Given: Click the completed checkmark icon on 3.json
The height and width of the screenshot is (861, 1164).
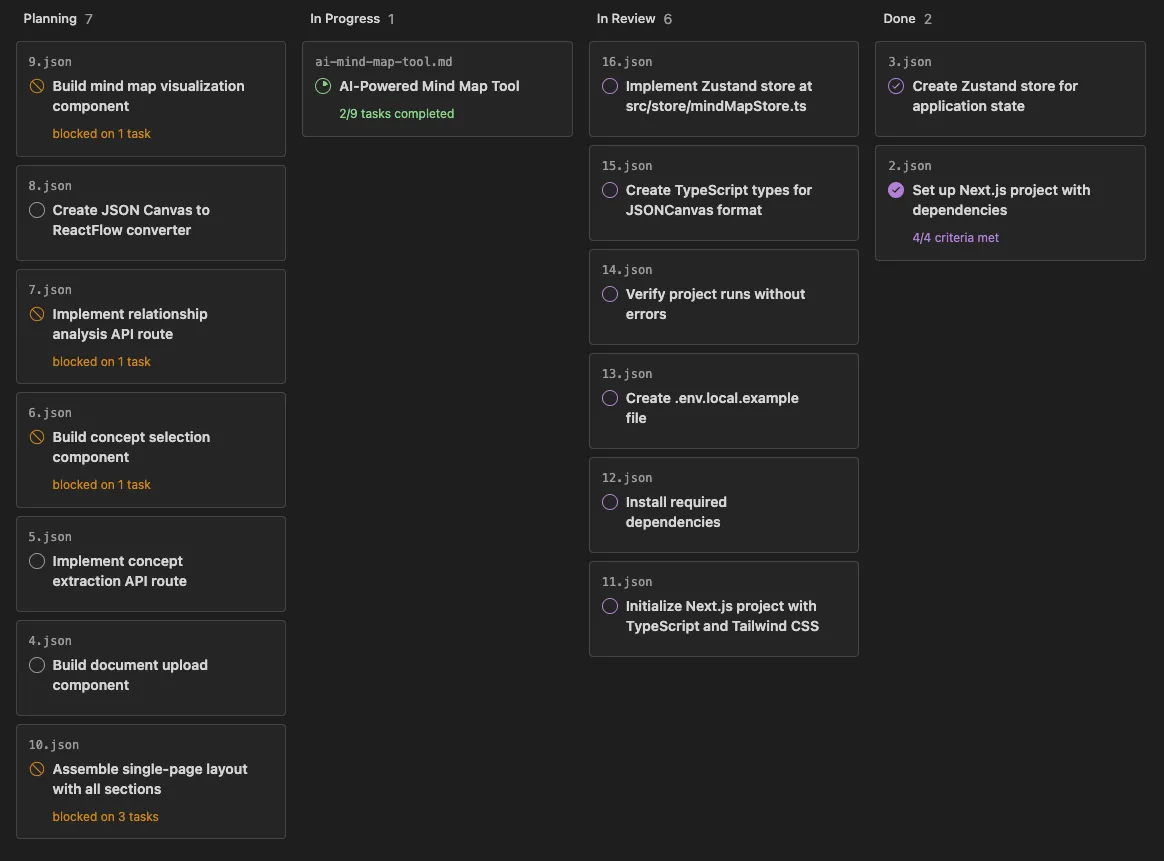Looking at the screenshot, I should [896, 86].
